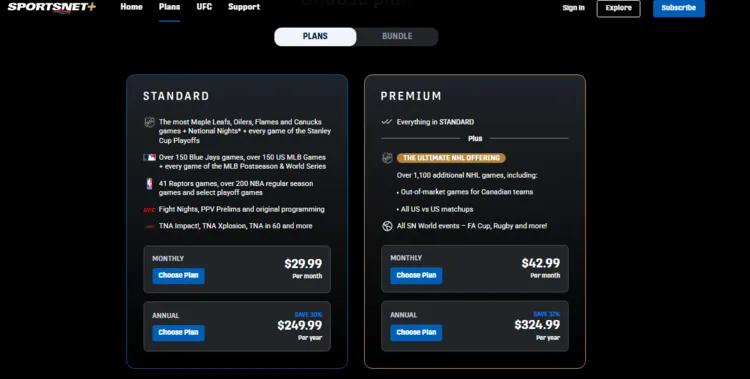Choose the Premium annual $324.99 plan

pyautogui.click(x=416, y=333)
